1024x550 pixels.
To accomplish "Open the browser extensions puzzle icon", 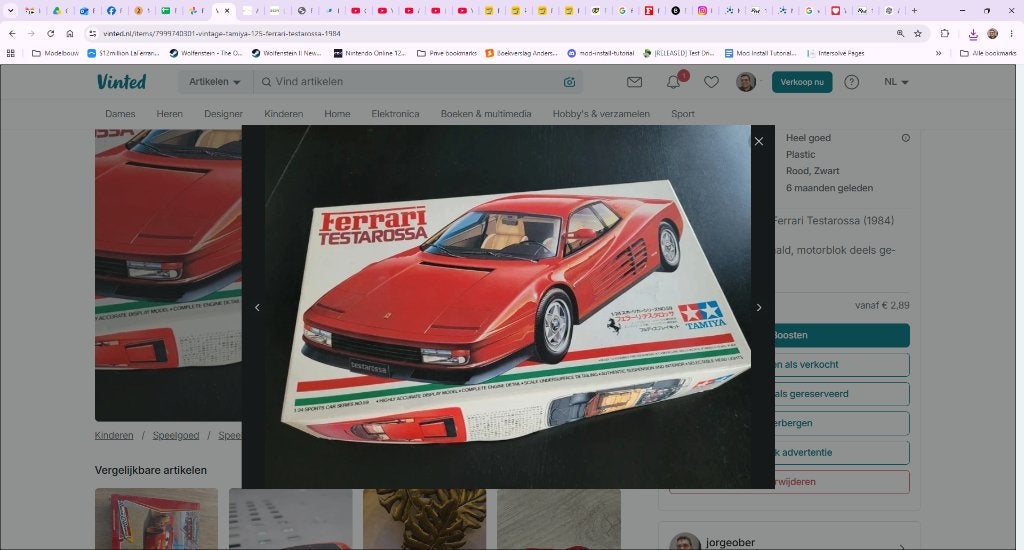I will click(945, 33).
